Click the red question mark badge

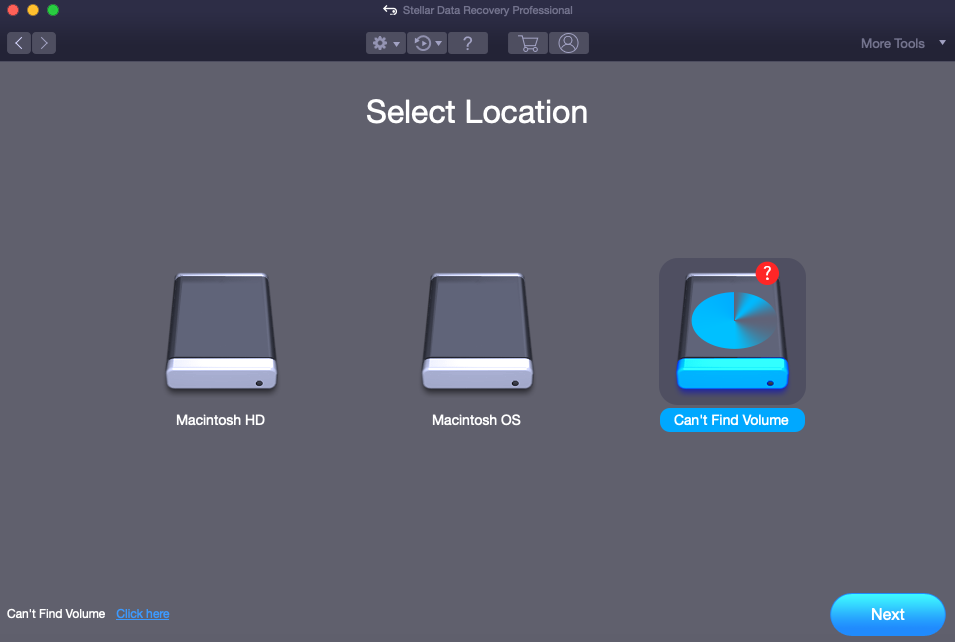(767, 273)
